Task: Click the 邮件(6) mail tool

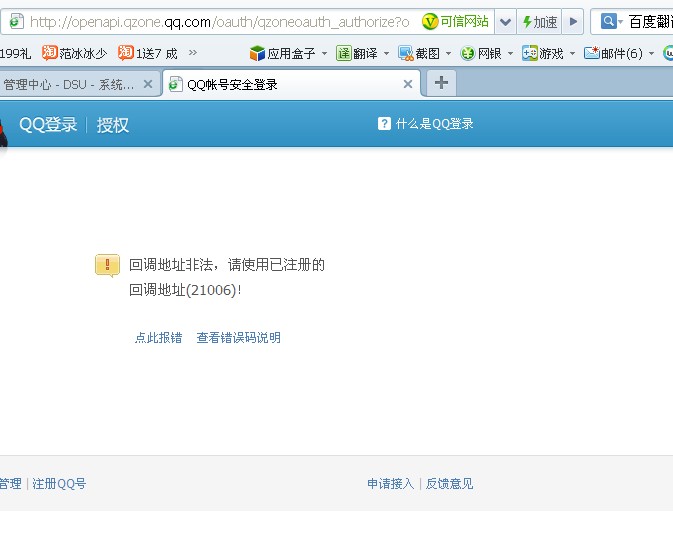Action: pos(613,53)
